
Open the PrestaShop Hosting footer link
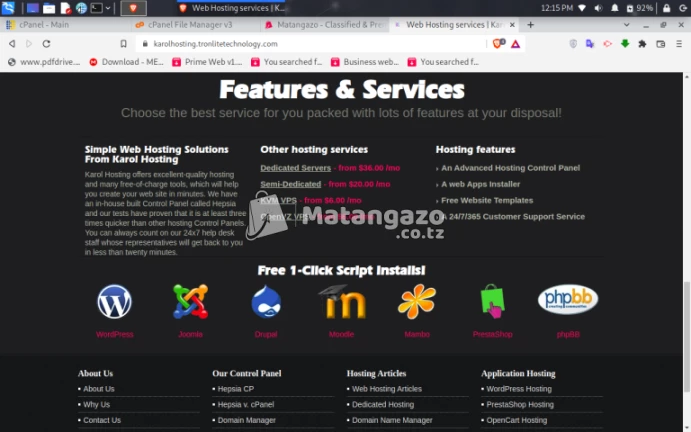pyautogui.click(x=520, y=404)
